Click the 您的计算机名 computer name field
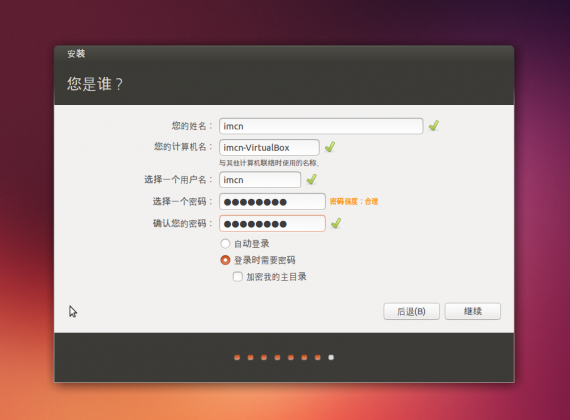570x420 pixels. coord(269,147)
